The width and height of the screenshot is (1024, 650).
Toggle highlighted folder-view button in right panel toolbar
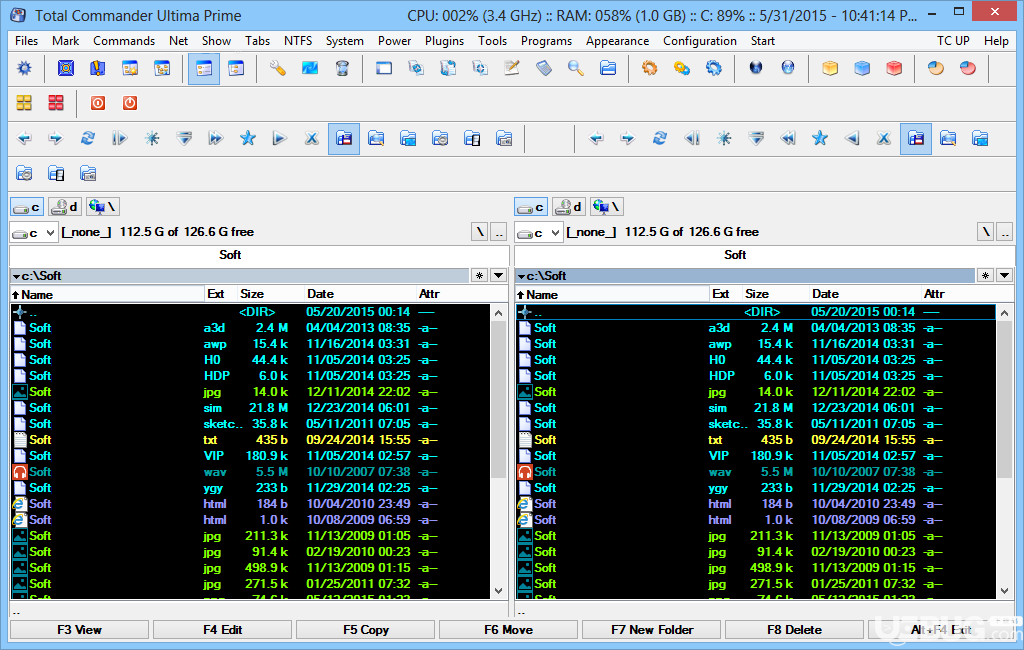916,138
